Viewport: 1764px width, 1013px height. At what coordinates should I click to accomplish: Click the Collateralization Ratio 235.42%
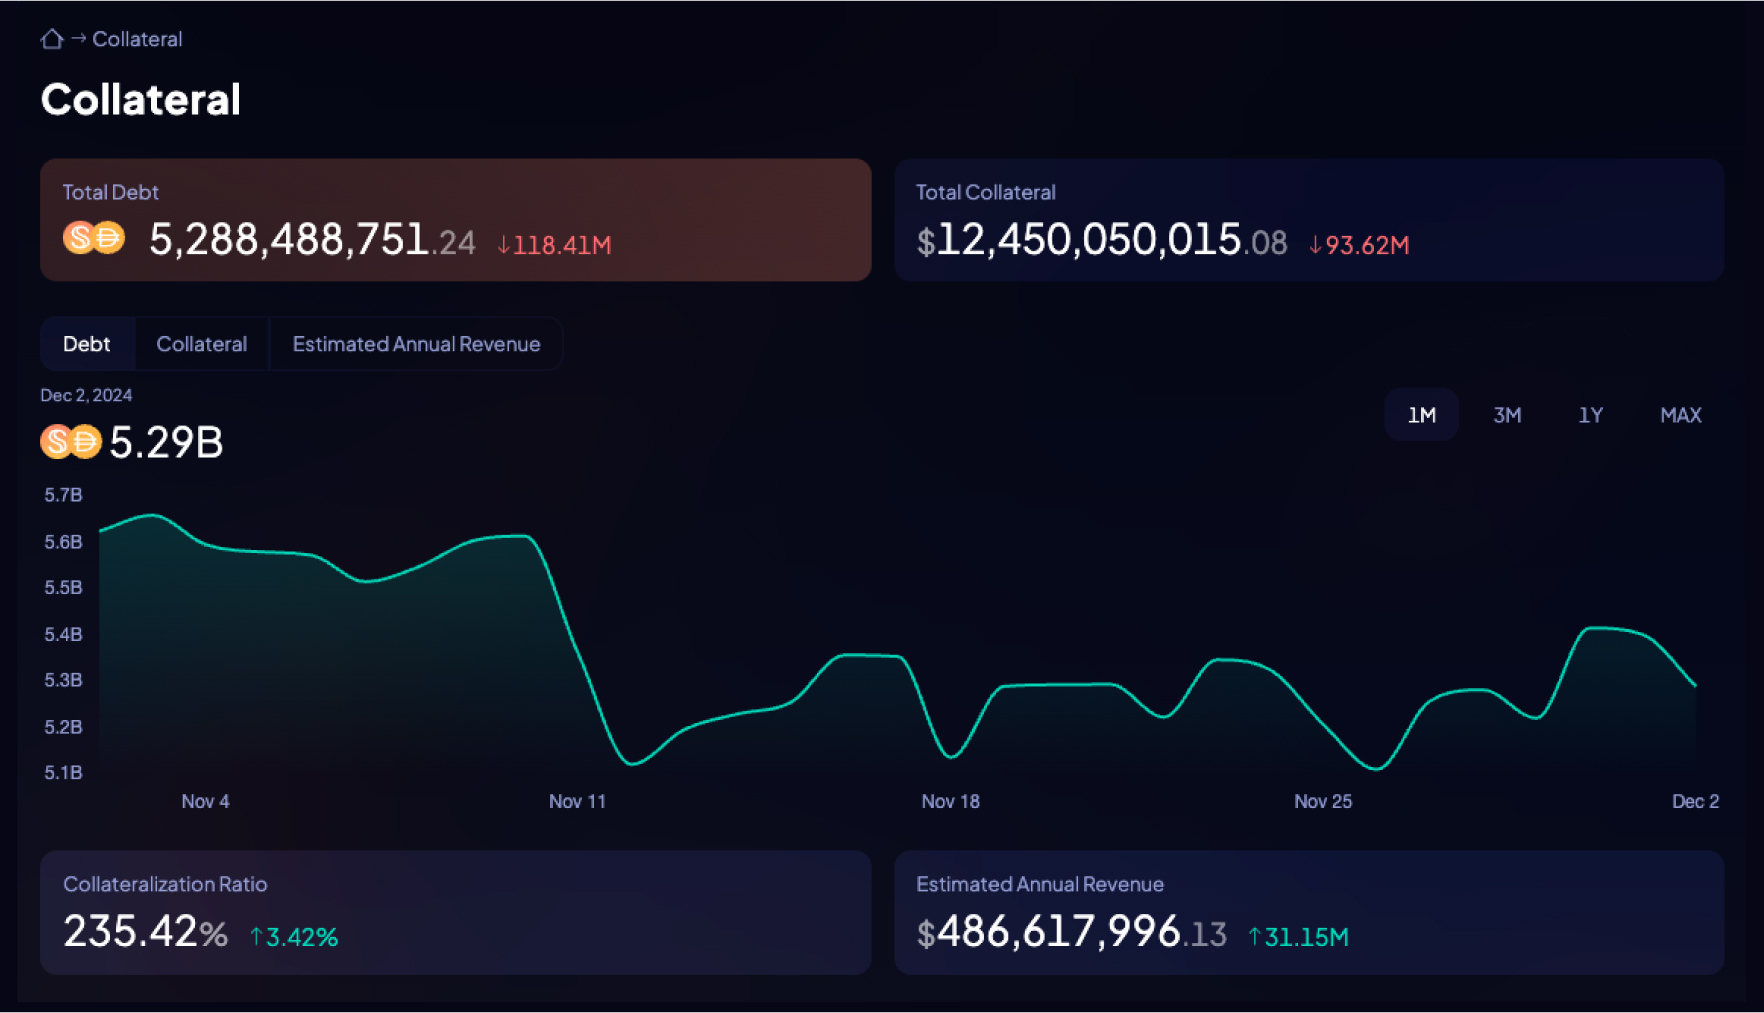[146, 932]
